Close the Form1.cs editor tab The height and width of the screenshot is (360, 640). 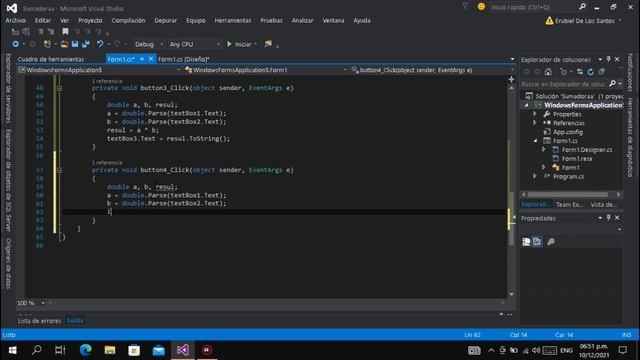pyautogui.click(x=151, y=59)
